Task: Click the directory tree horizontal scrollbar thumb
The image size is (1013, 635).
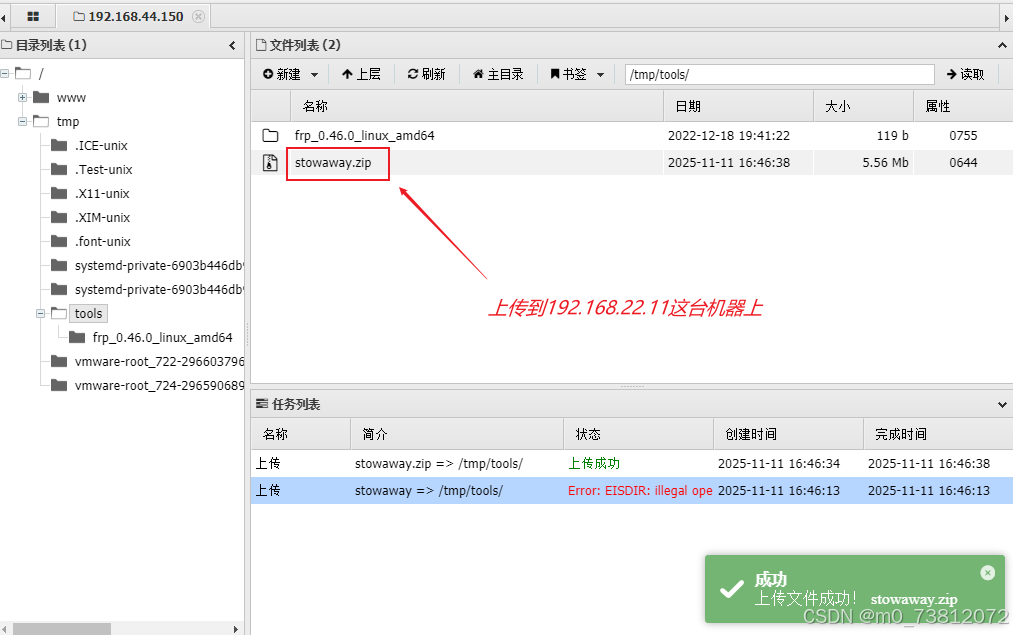Action: point(62,629)
